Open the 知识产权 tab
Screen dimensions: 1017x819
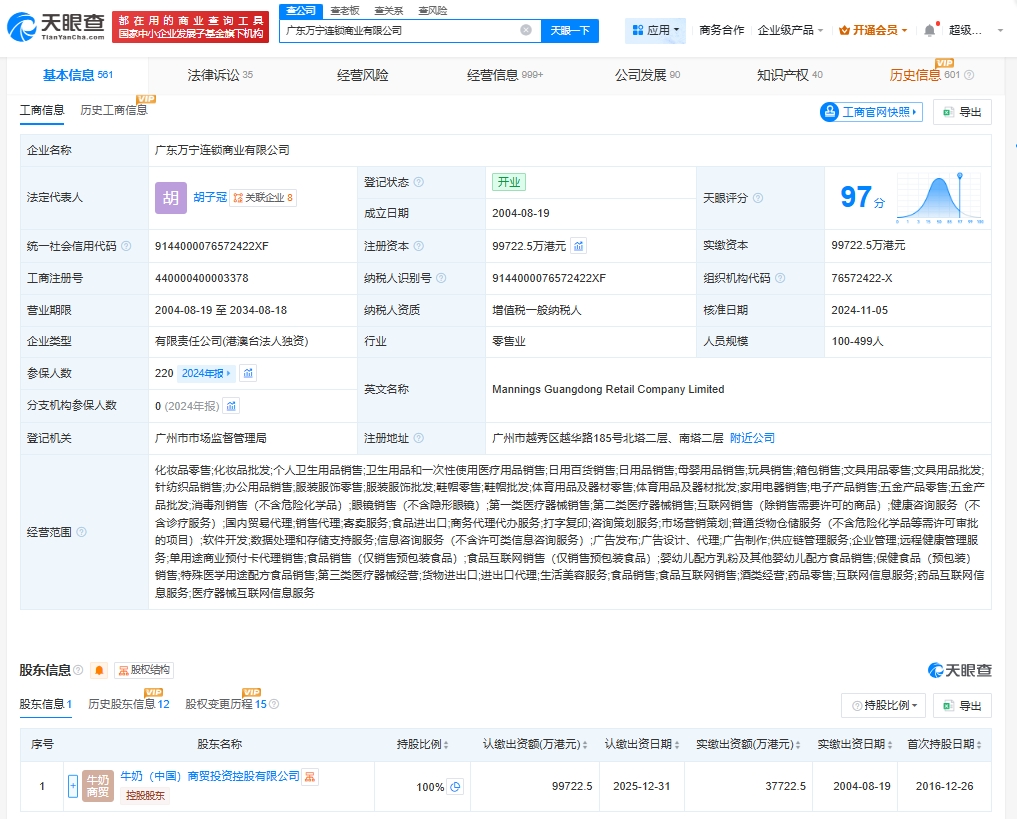click(789, 75)
